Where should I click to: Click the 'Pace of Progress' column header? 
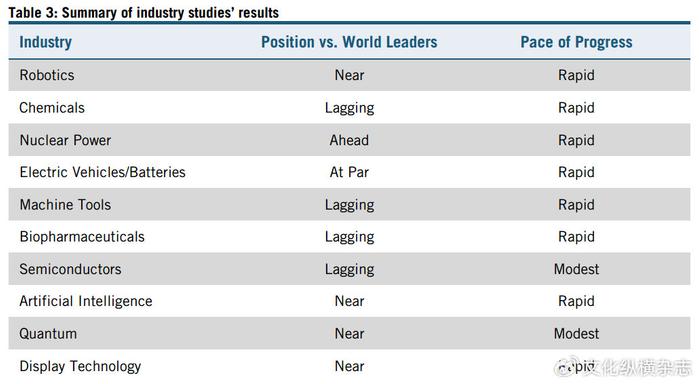(576, 42)
